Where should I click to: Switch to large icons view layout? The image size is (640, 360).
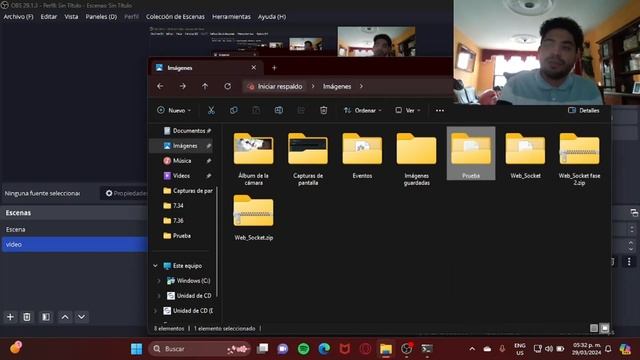[604, 328]
